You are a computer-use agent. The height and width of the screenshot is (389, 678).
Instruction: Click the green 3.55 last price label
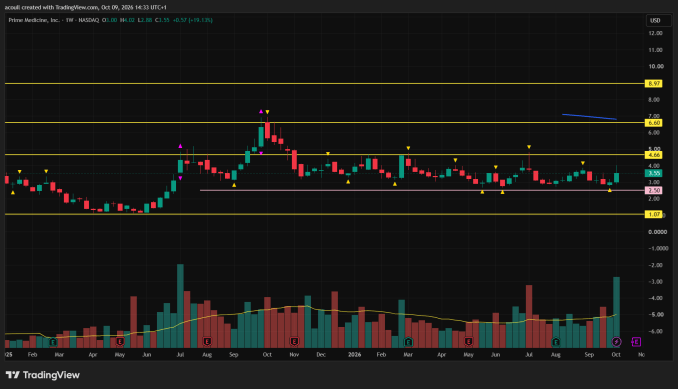click(x=653, y=173)
